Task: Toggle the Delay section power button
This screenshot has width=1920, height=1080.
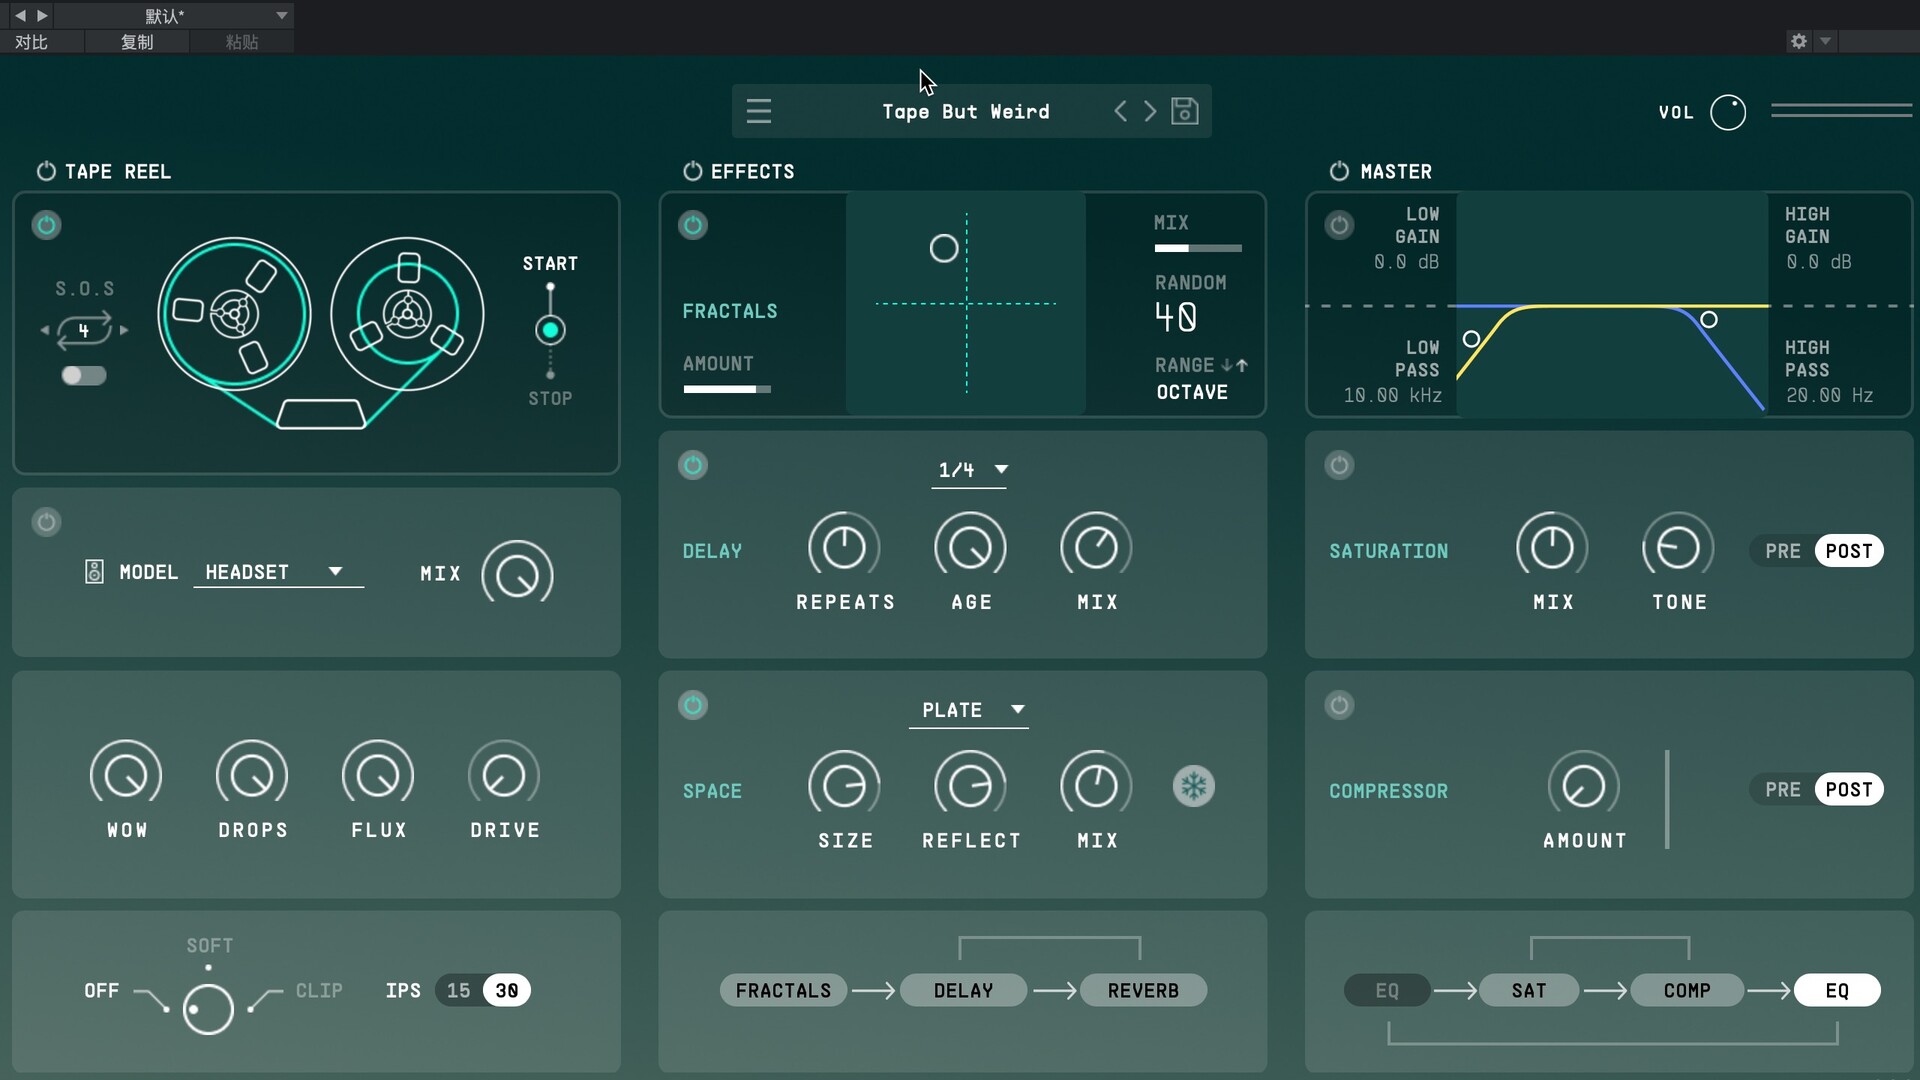Action: (x=693, y=465)
